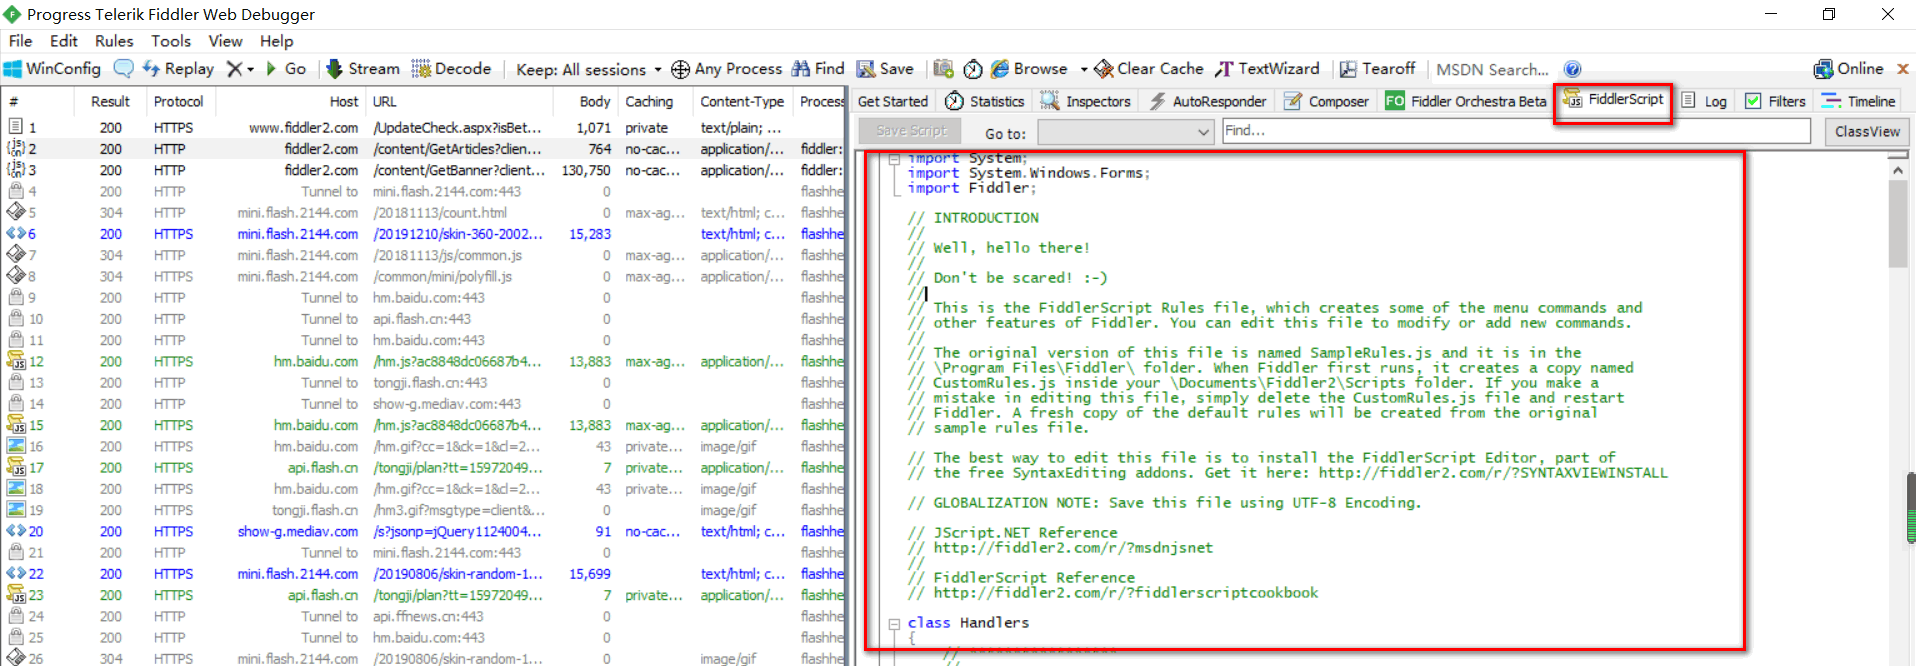Select session 12 hm.baidu.com row
Image resolution: width=1916 pixels, height=666 pixels.
pyautogui.click(x=424, y=361)
